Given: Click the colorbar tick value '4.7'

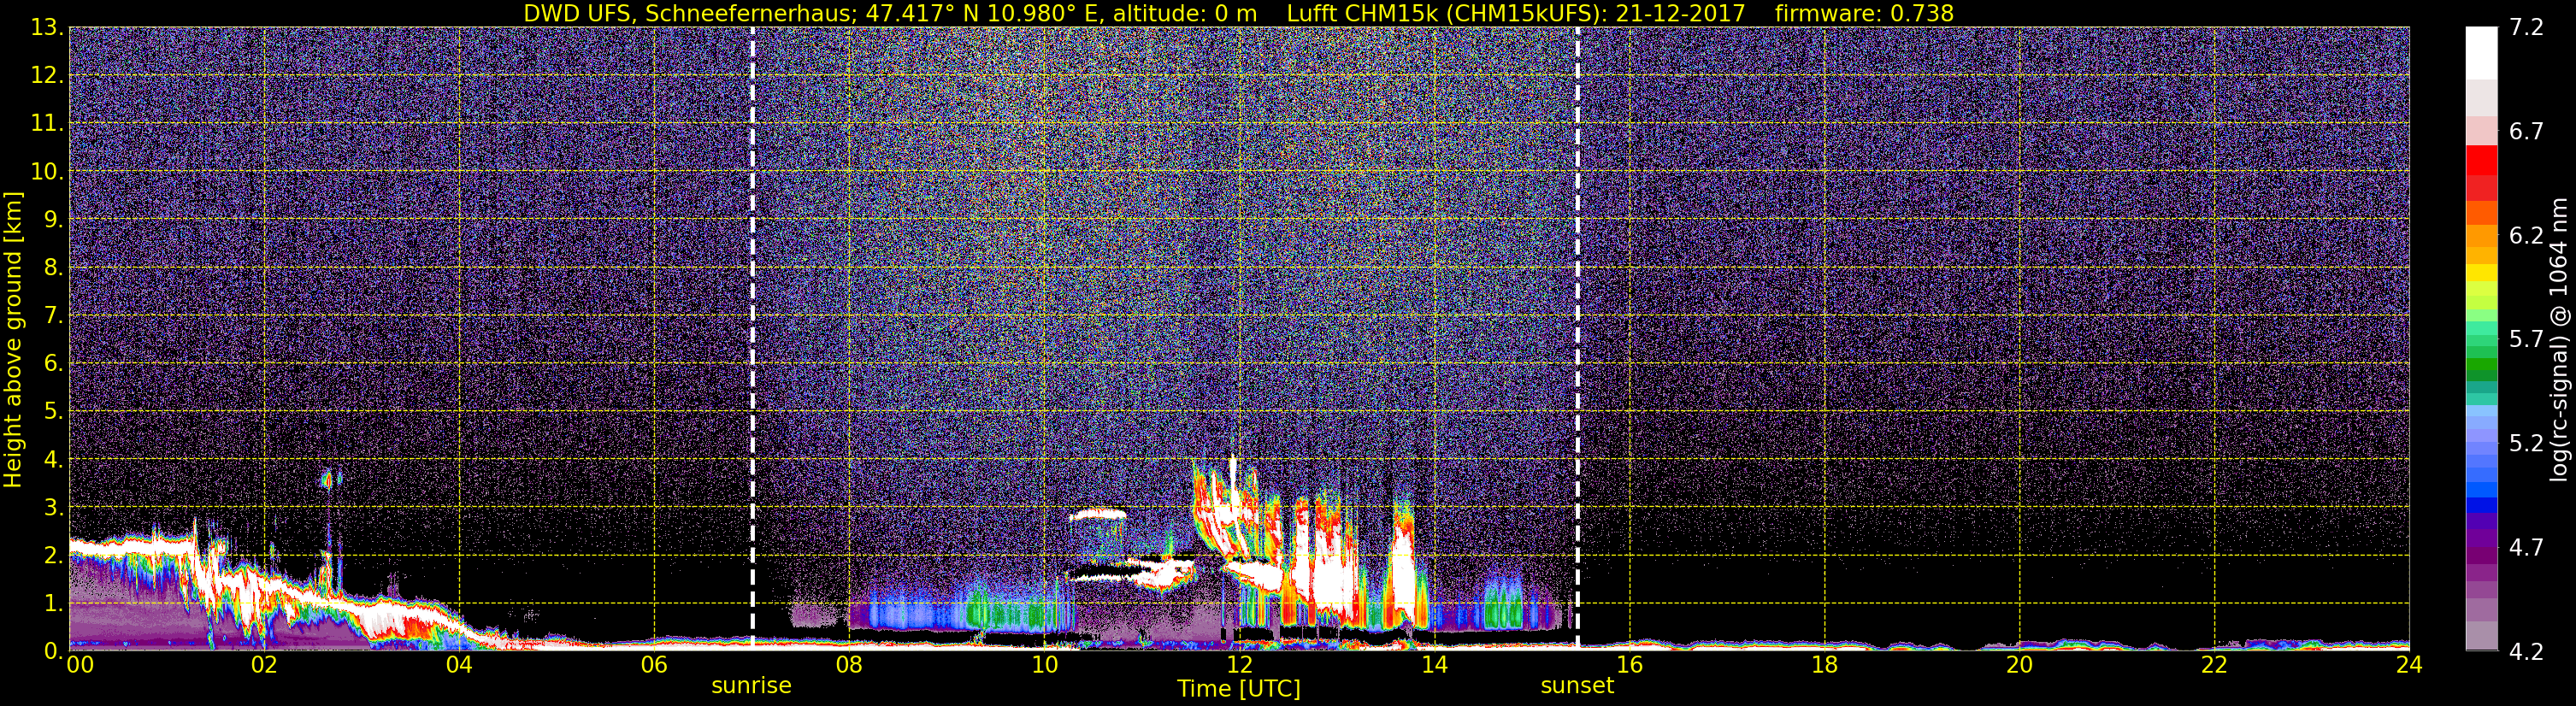Looking at the screenshot, I should pos(2526,548).
